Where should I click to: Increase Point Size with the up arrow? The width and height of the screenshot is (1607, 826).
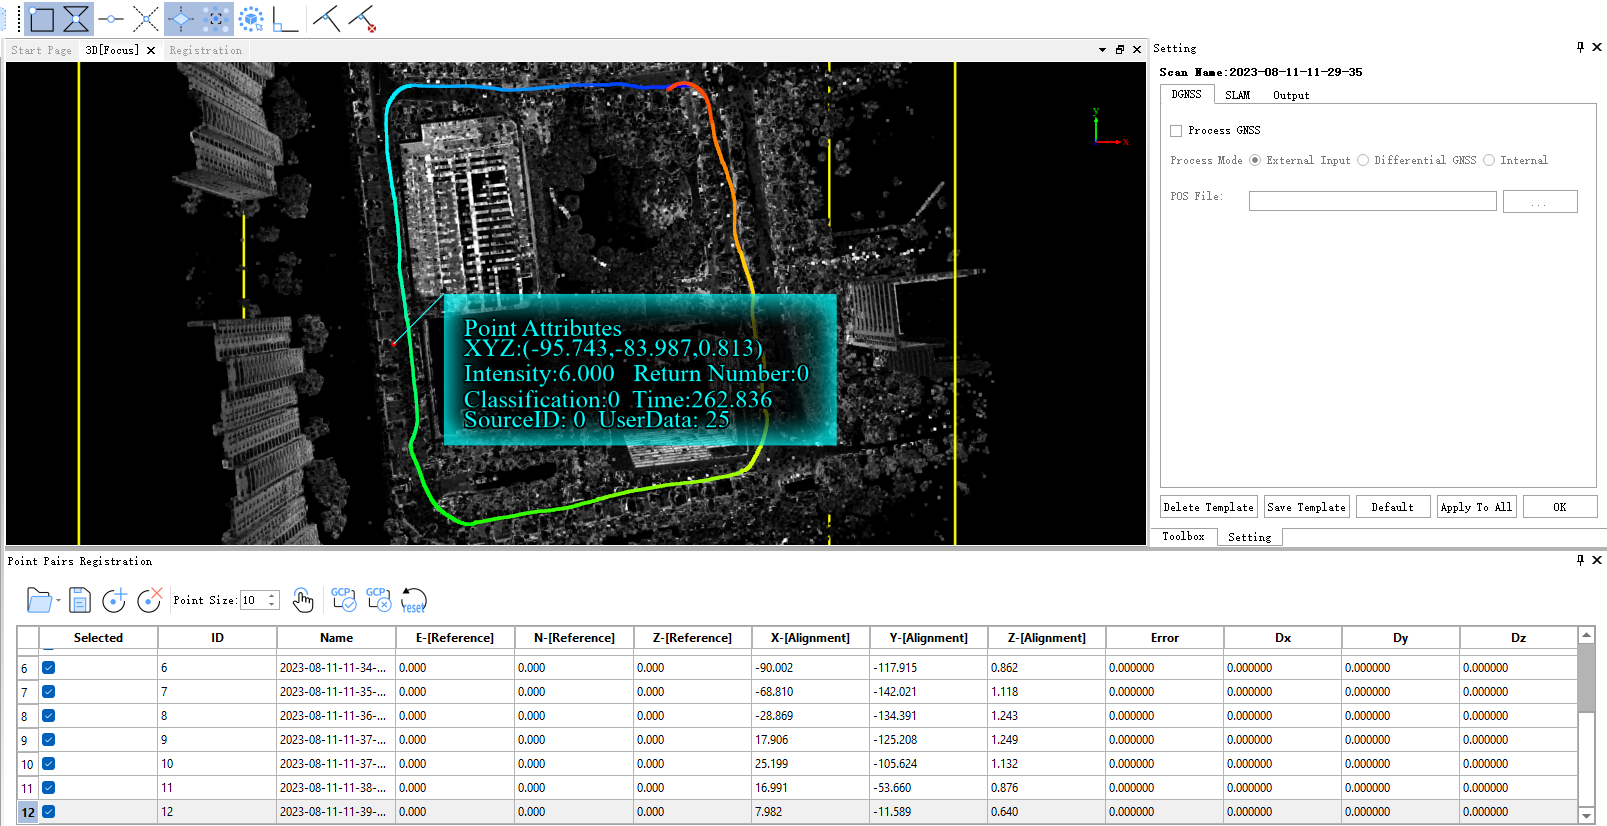272,596
